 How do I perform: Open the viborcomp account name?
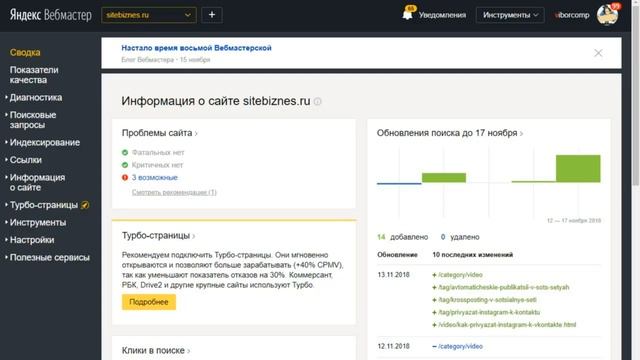[x=572, y=15]
